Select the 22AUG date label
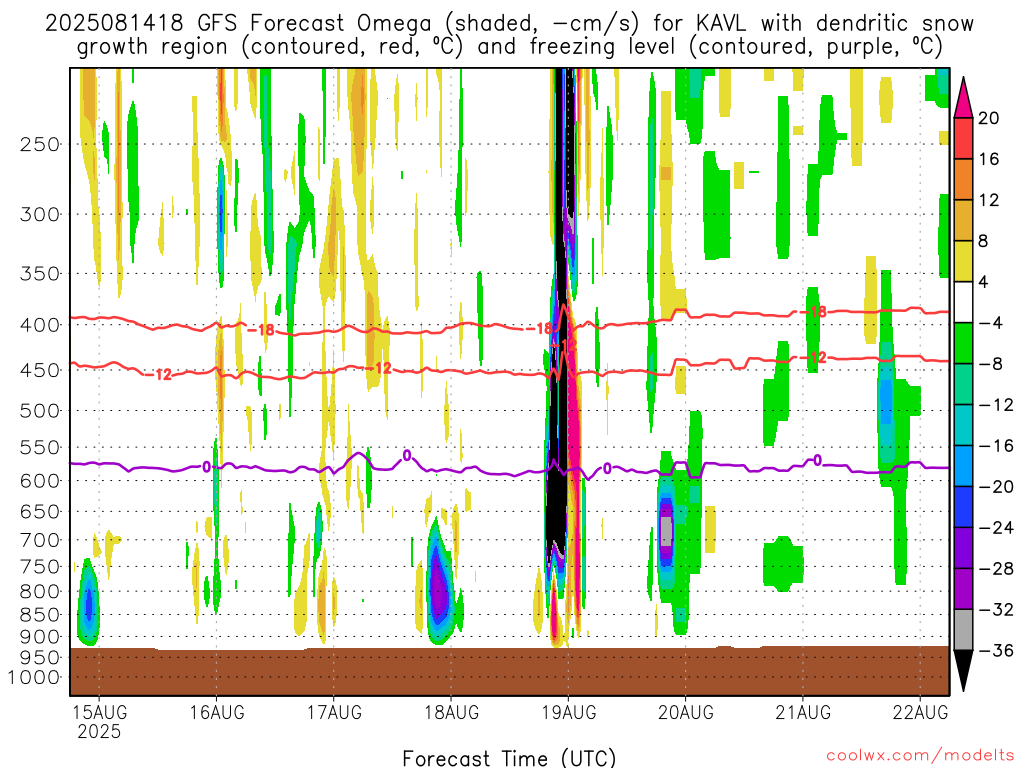The image size is (1024, 768). click(920, 712)
